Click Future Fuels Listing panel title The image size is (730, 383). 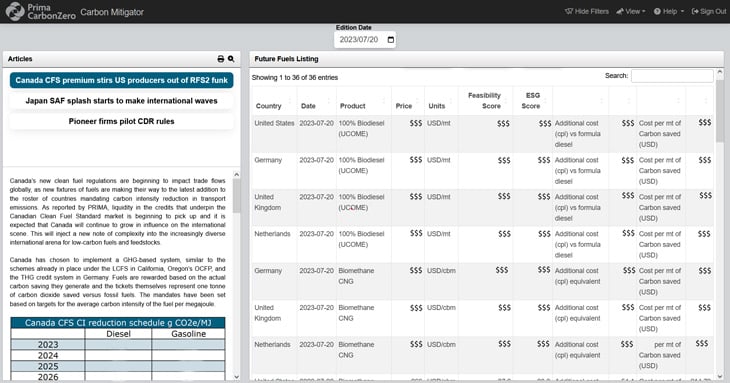coord(286,59)
